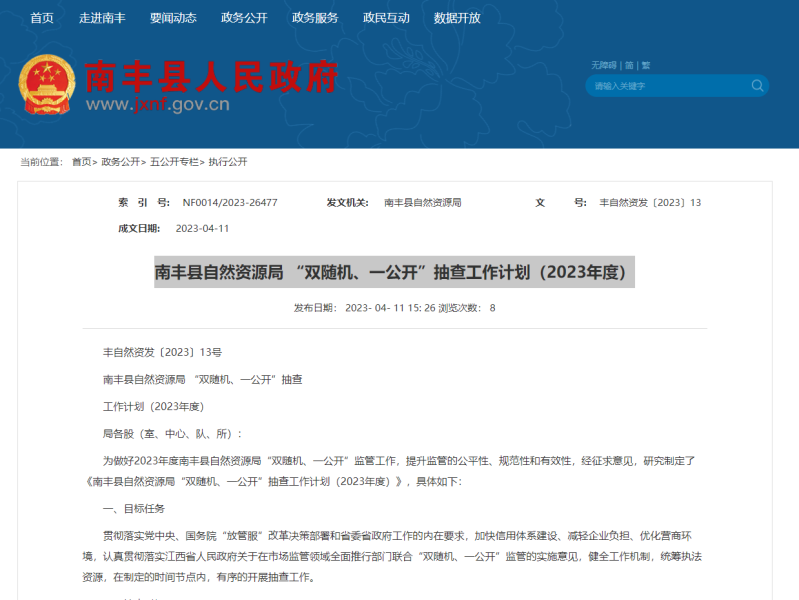
Task: Select the document number 丰自然资发〔2023〕13
Action: coord(650,203)
